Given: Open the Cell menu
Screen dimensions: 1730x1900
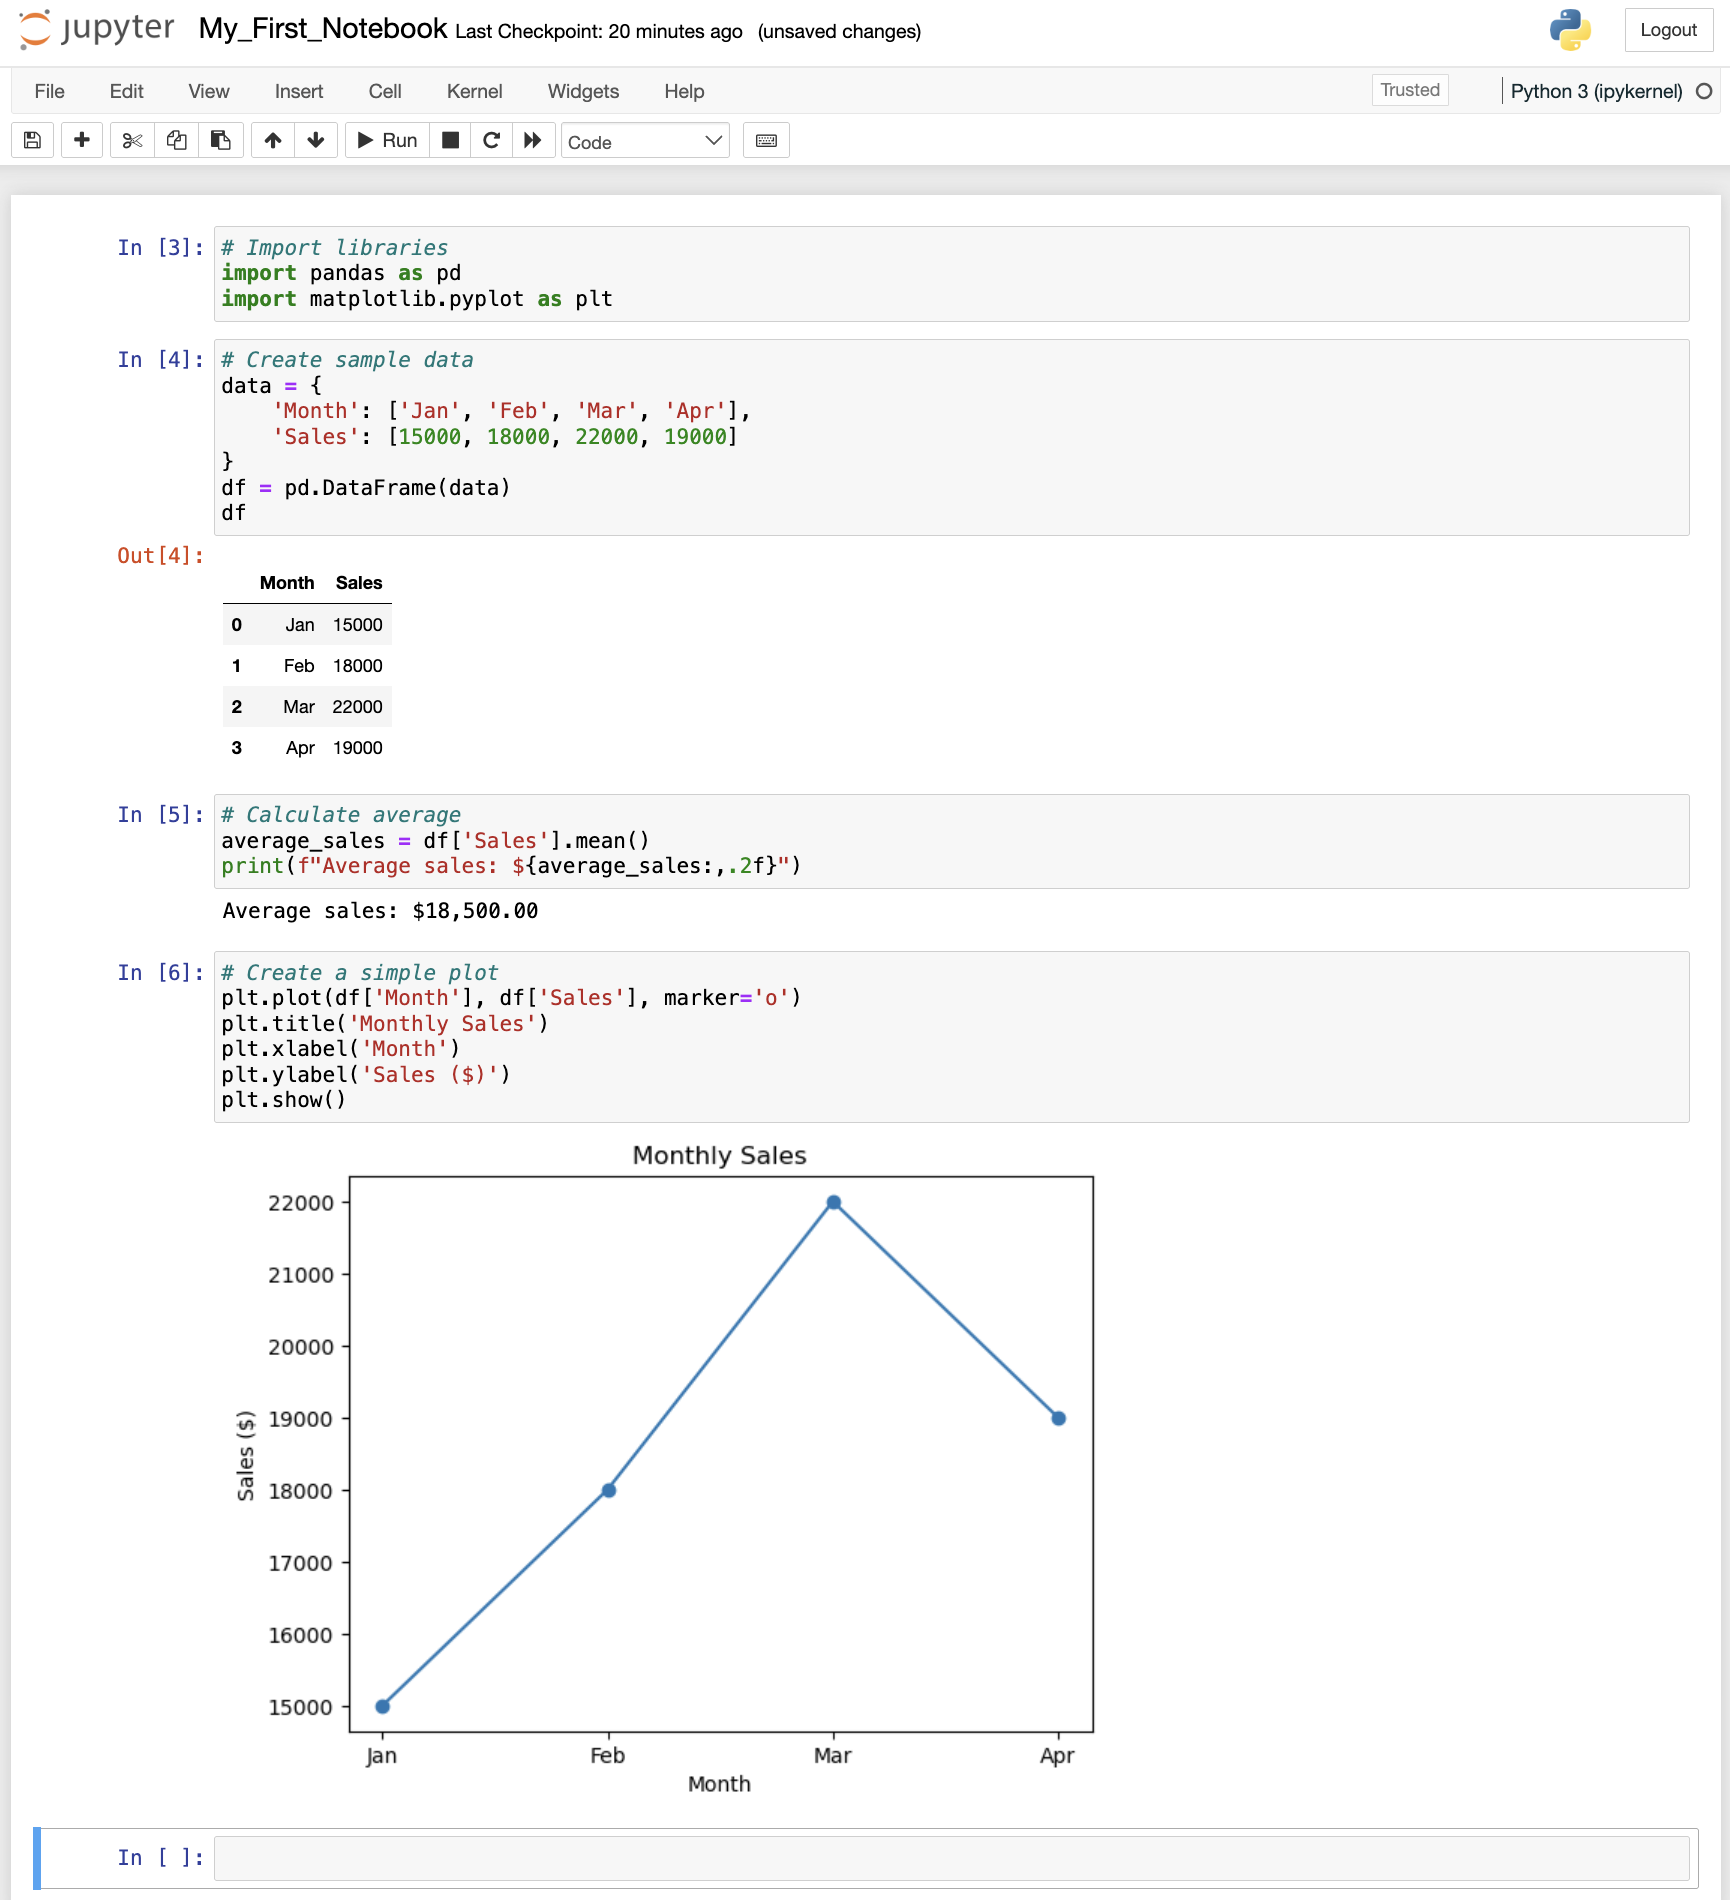Looking at the screenshot, I should tap(384, 91).
